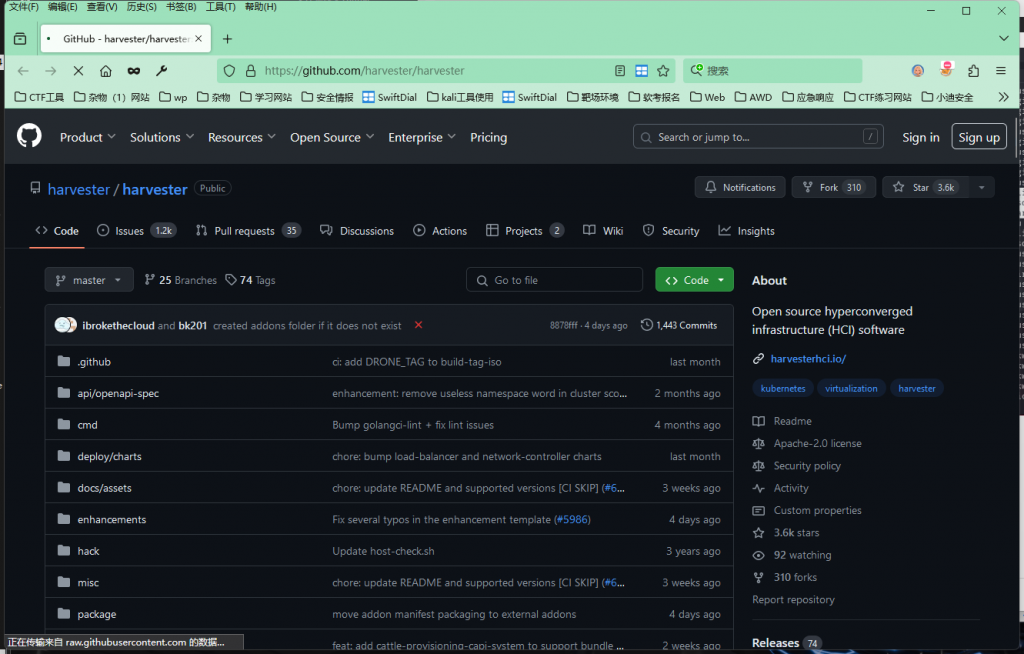
Task: Open the 文件(F) File menu
Action: (x=23, y=7)
